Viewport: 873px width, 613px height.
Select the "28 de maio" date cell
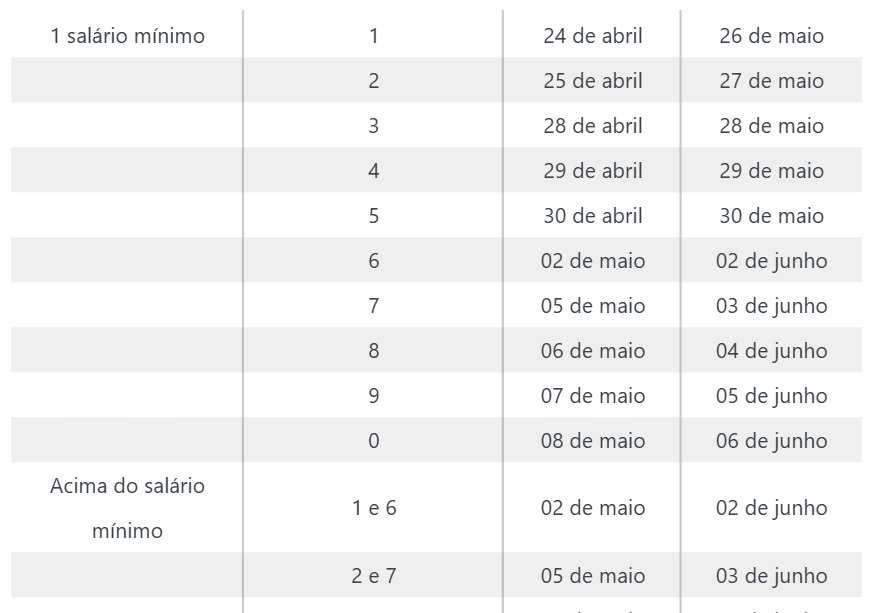coord(771,126)
